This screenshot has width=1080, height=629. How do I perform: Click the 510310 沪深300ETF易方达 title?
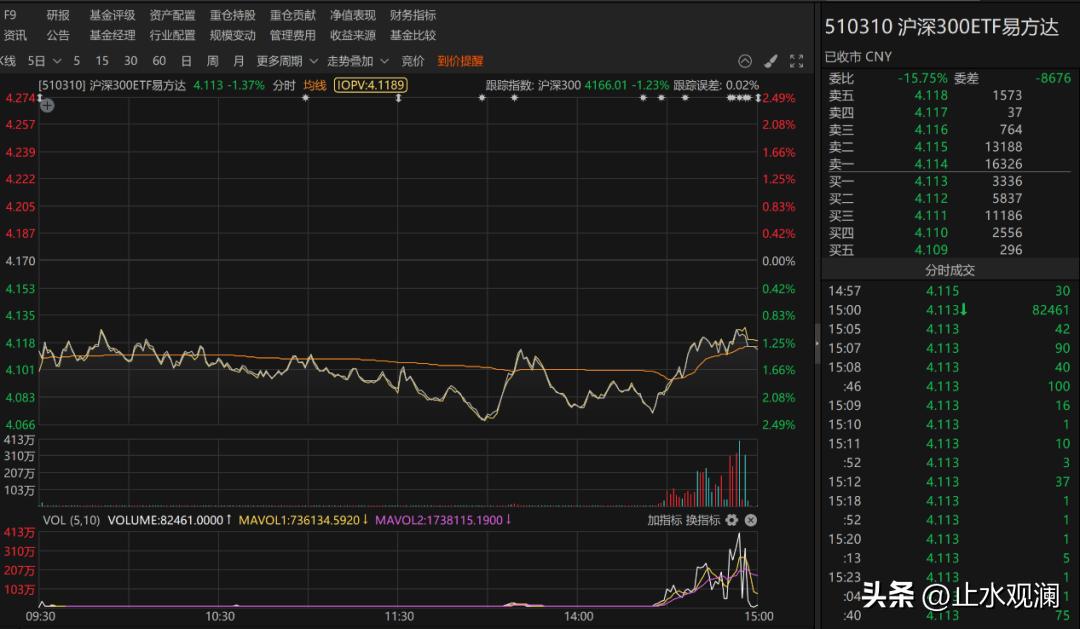click(942, 27)
